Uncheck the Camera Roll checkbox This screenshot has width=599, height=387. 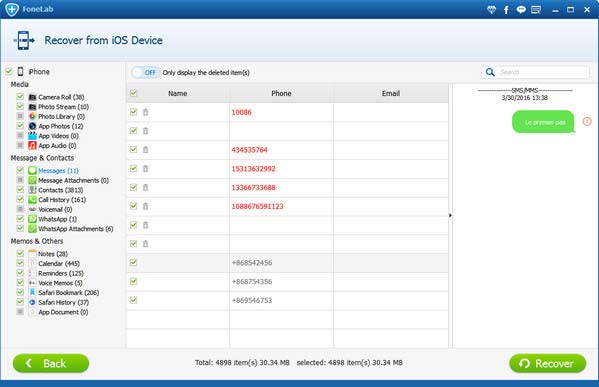coord(20,97)
